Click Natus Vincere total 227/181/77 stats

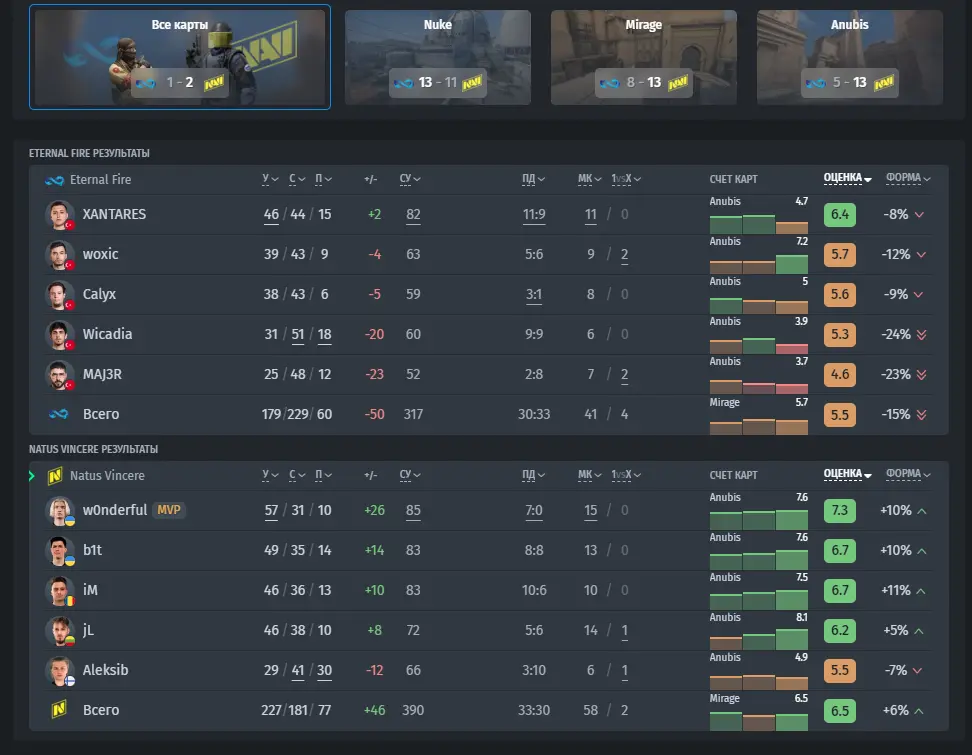296,710
